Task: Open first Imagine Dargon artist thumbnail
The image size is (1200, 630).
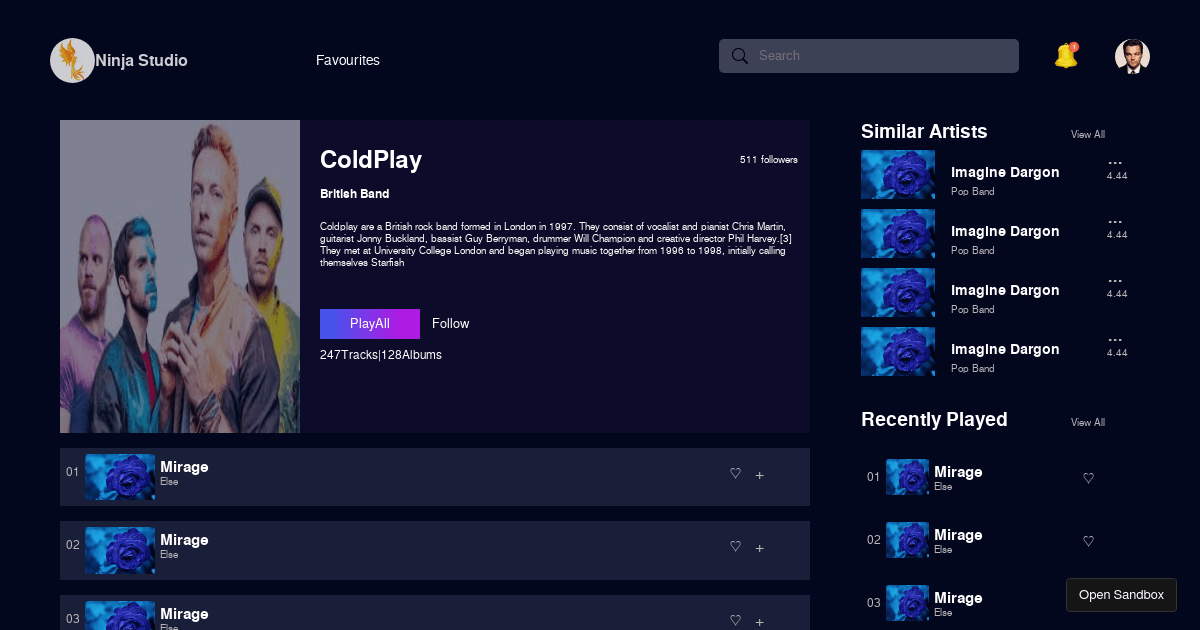Action: [x=898, y=175]
